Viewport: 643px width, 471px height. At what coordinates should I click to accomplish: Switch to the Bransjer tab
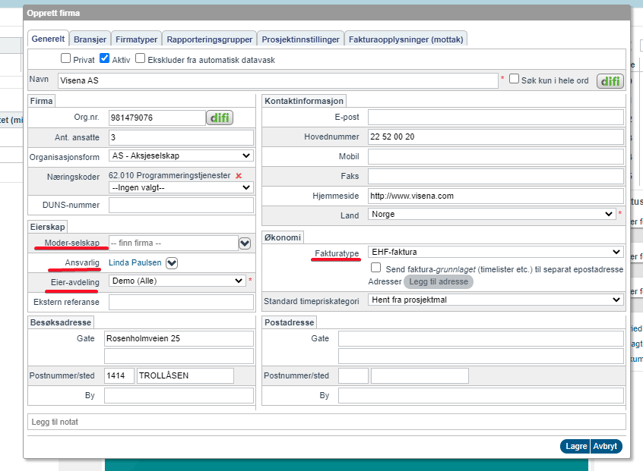click(x=90, y=39)
